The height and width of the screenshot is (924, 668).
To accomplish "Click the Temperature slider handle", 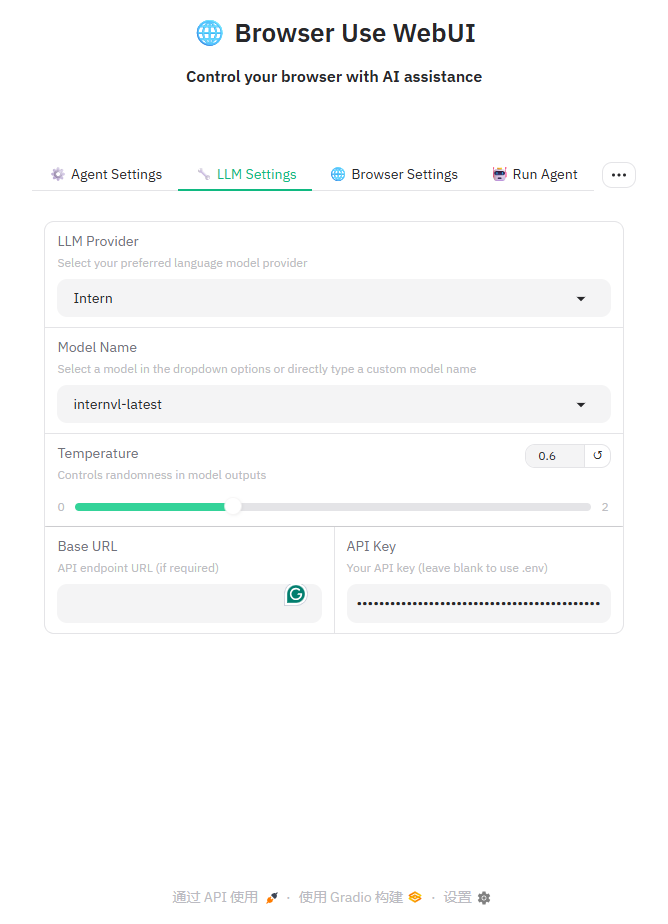I will [x=233, y=507].
